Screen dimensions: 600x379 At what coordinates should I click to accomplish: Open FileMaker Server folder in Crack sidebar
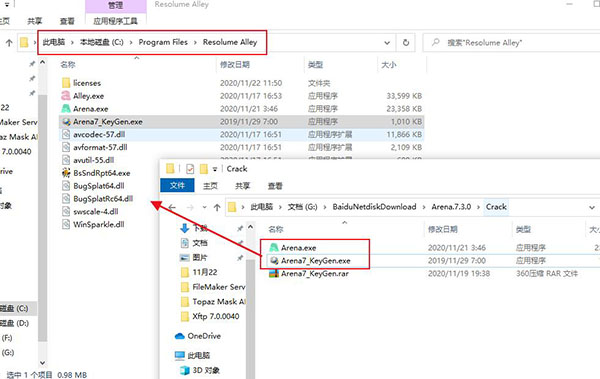tap(213, 287)
